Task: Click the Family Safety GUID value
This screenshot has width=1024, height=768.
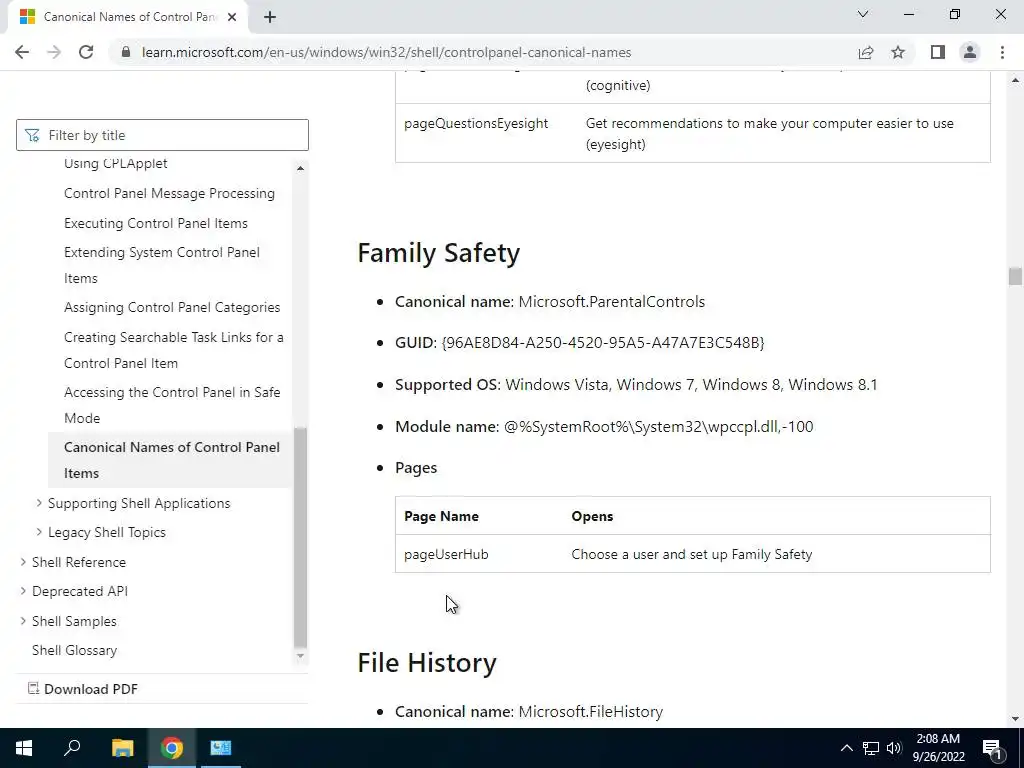Action: click(x=603, y=343)
